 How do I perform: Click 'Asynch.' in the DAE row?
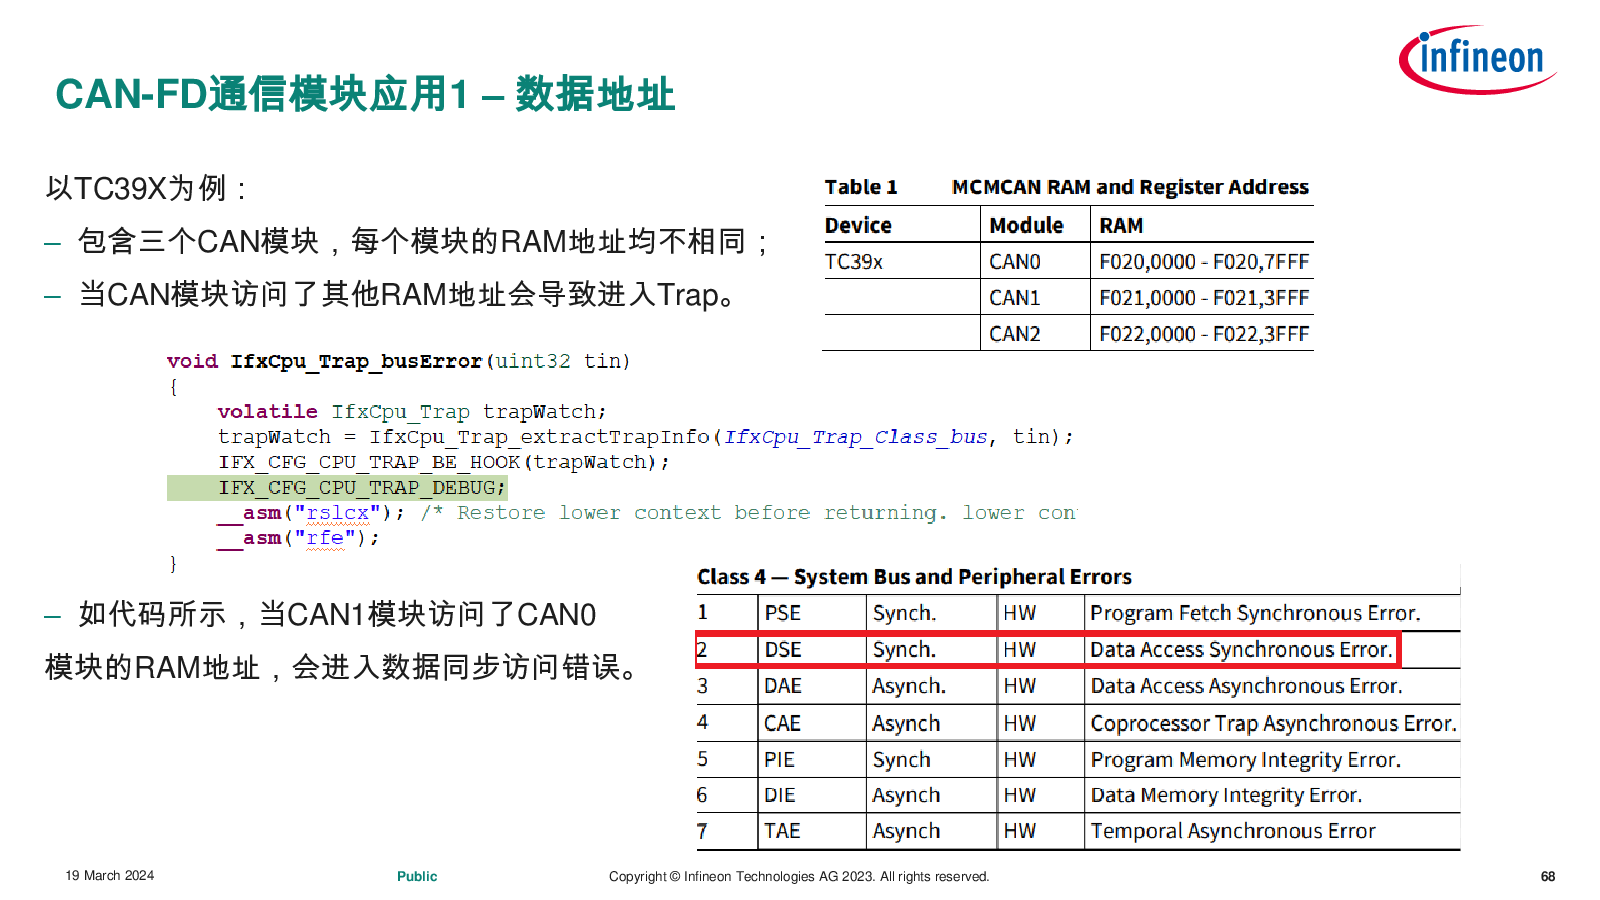coord(909,686)
